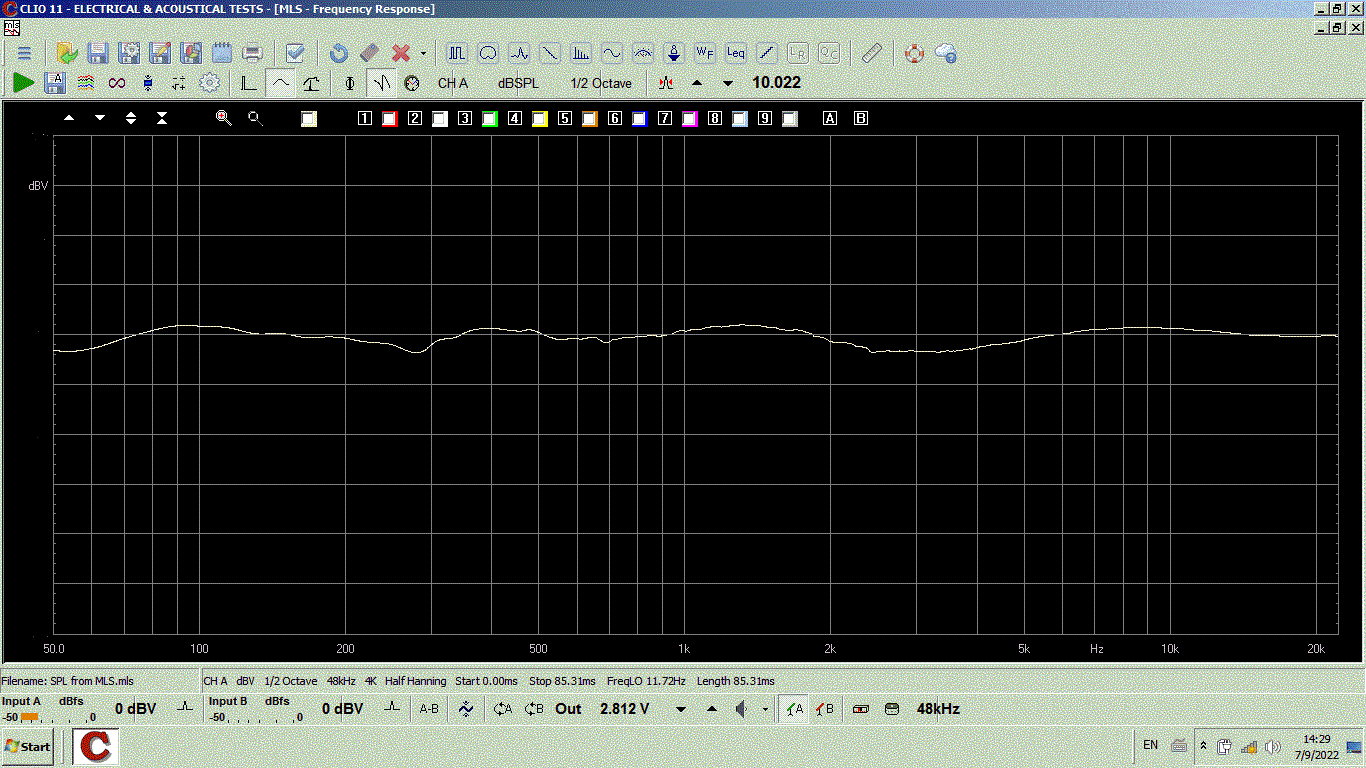Image resolution: width=1366 pixels, height=768 pixels.
Task: Select overlay 8 number button
Action: pos(714,119)
